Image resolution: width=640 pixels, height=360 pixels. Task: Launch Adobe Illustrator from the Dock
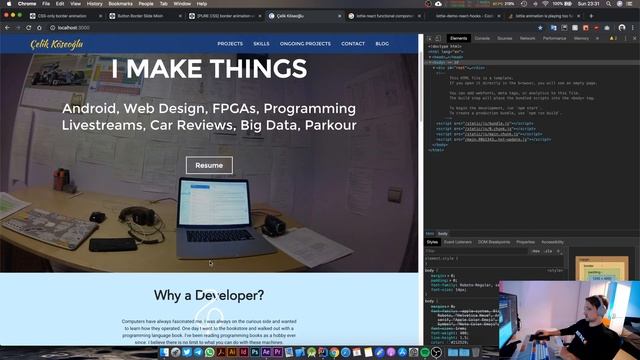pyautogui.click(x=232, y=352)
